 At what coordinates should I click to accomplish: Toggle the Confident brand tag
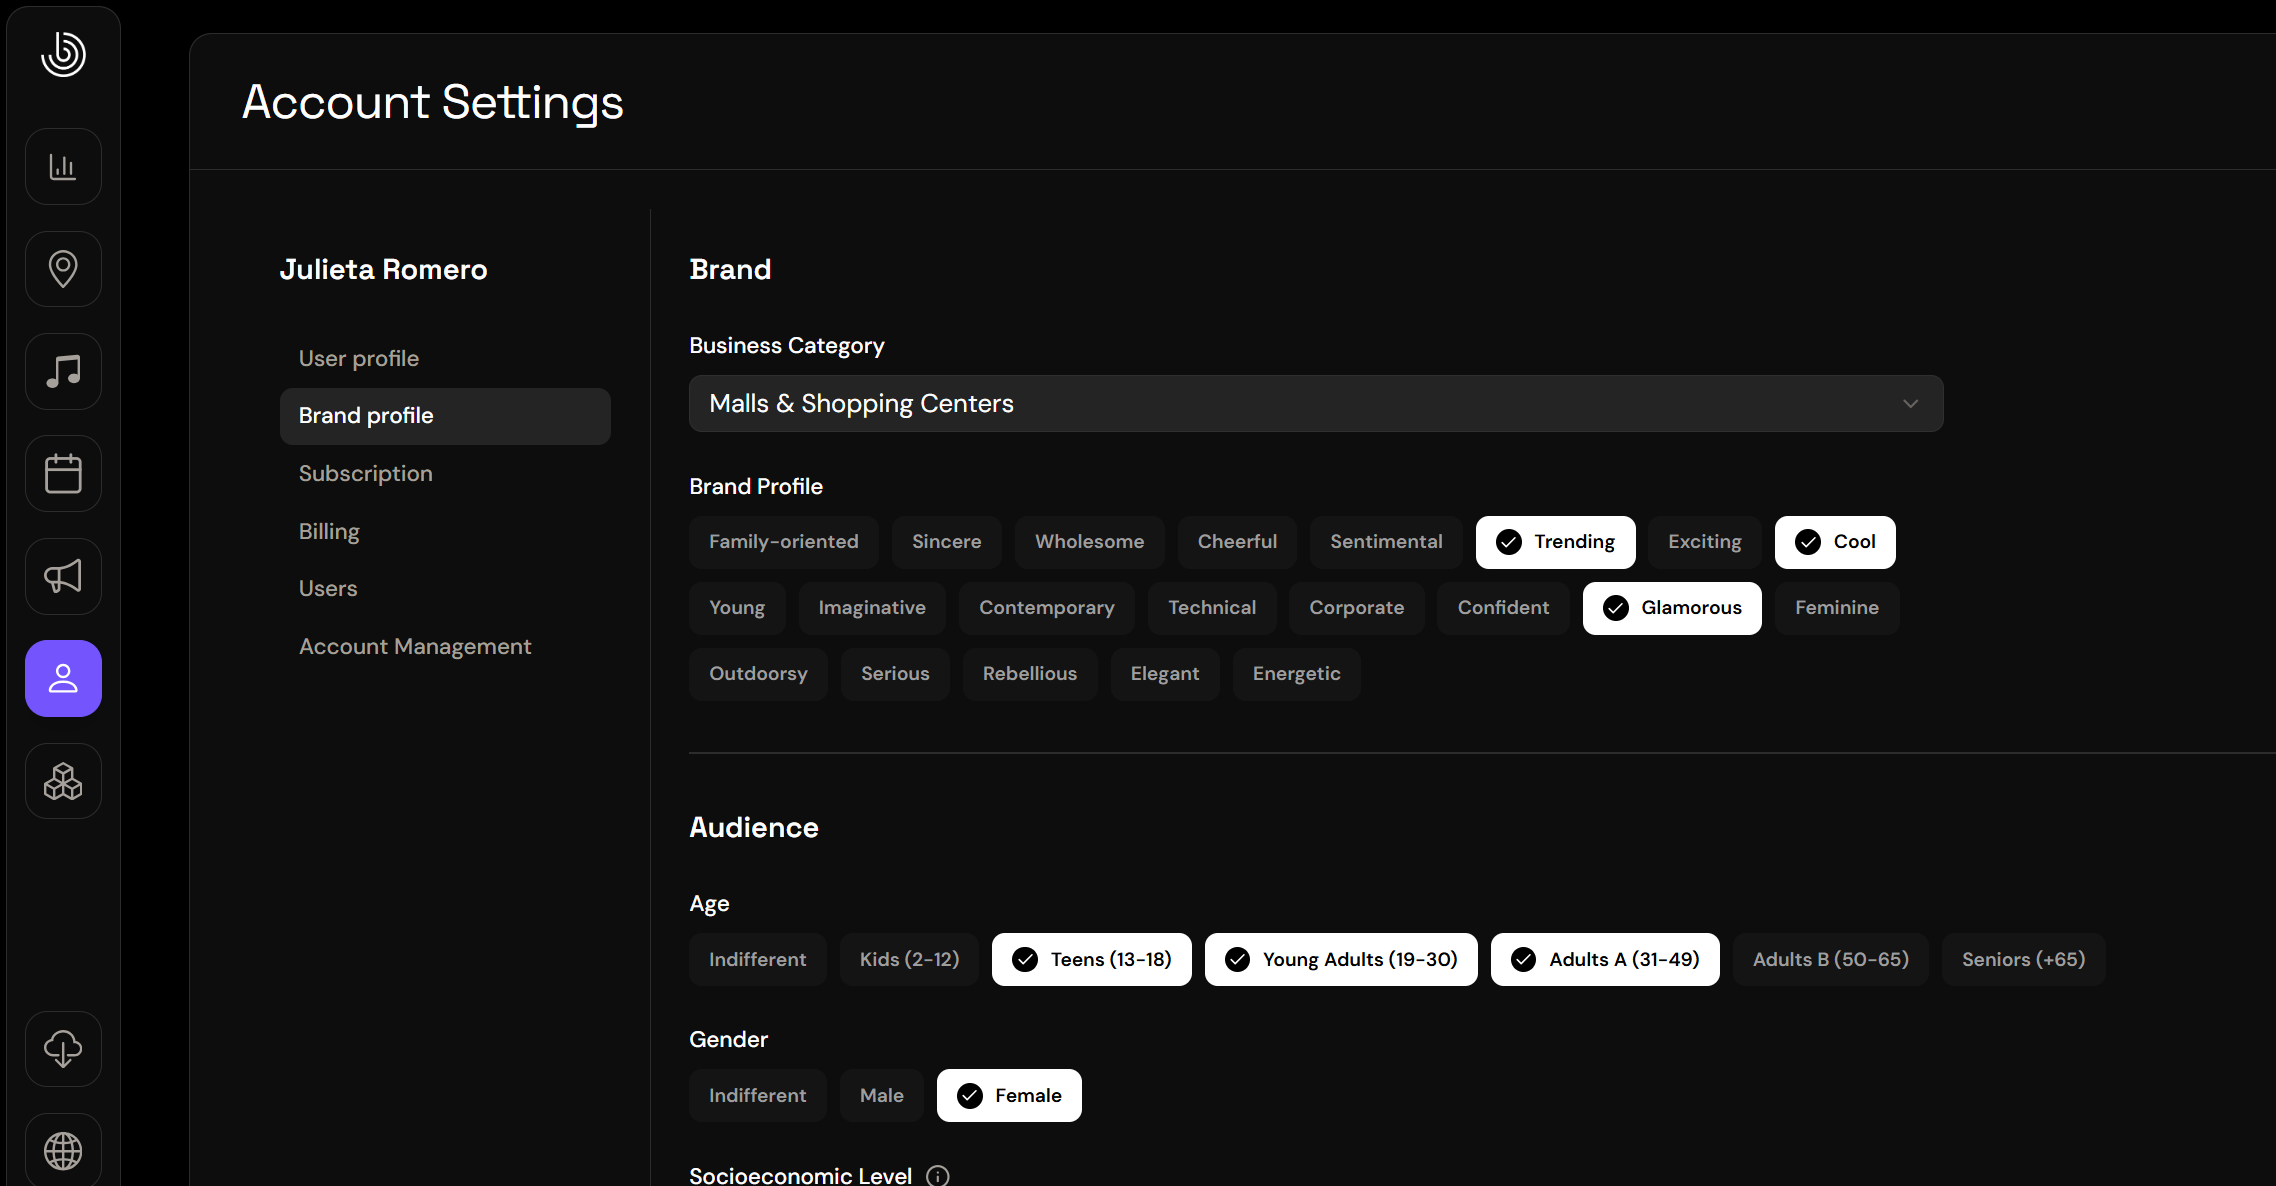click(x=1503, y=608)
